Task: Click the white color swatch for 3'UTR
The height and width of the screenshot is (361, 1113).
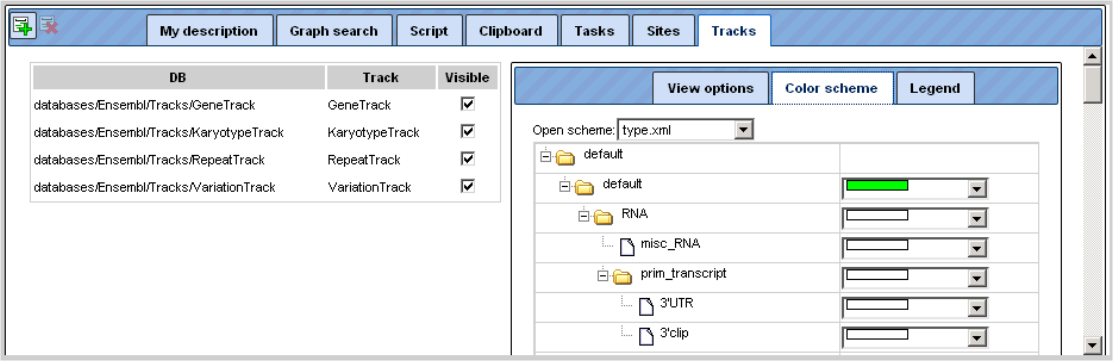Action: coord(877,305)
